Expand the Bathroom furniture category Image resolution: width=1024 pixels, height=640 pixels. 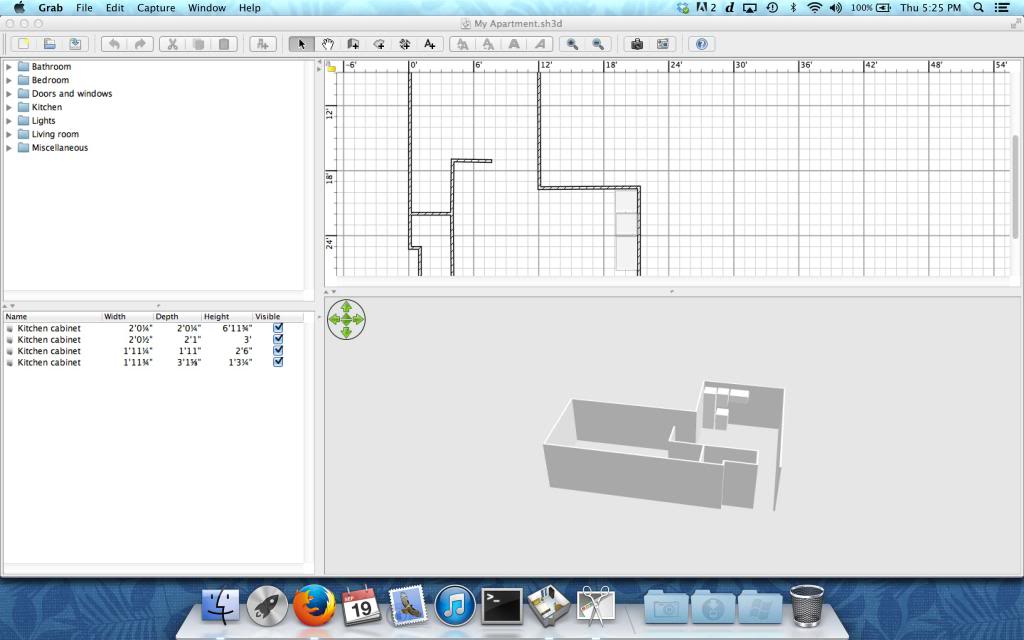point(9,66)
